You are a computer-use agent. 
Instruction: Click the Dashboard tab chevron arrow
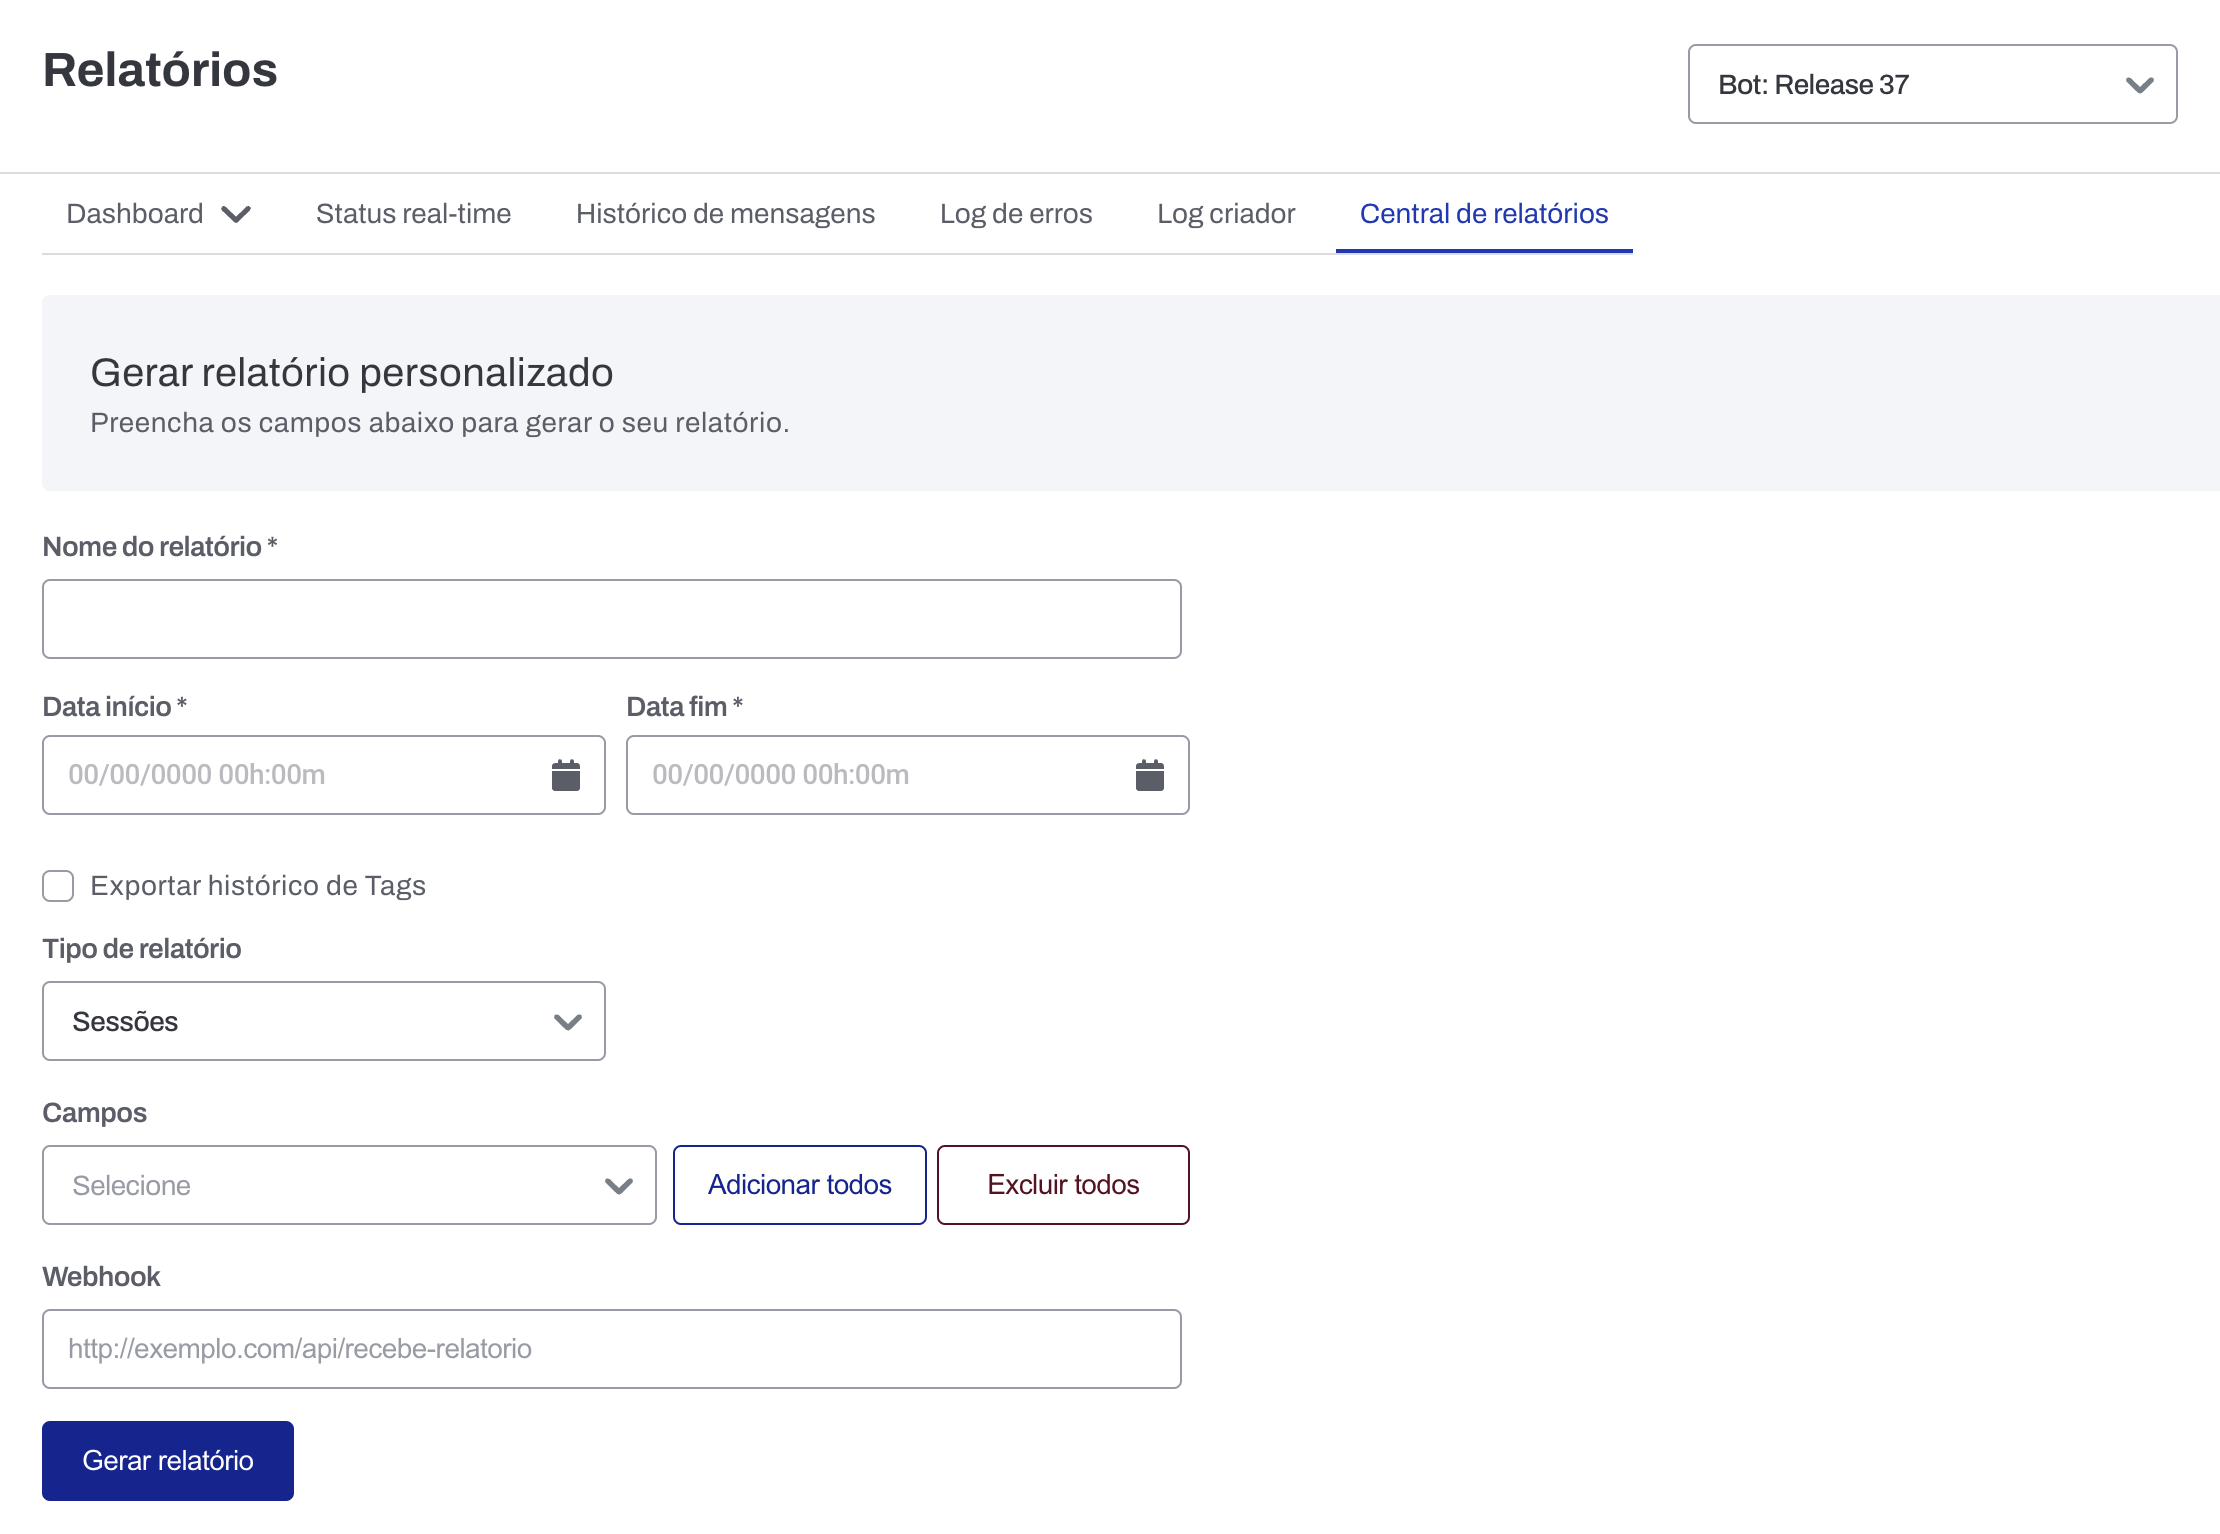pos(236,214)
